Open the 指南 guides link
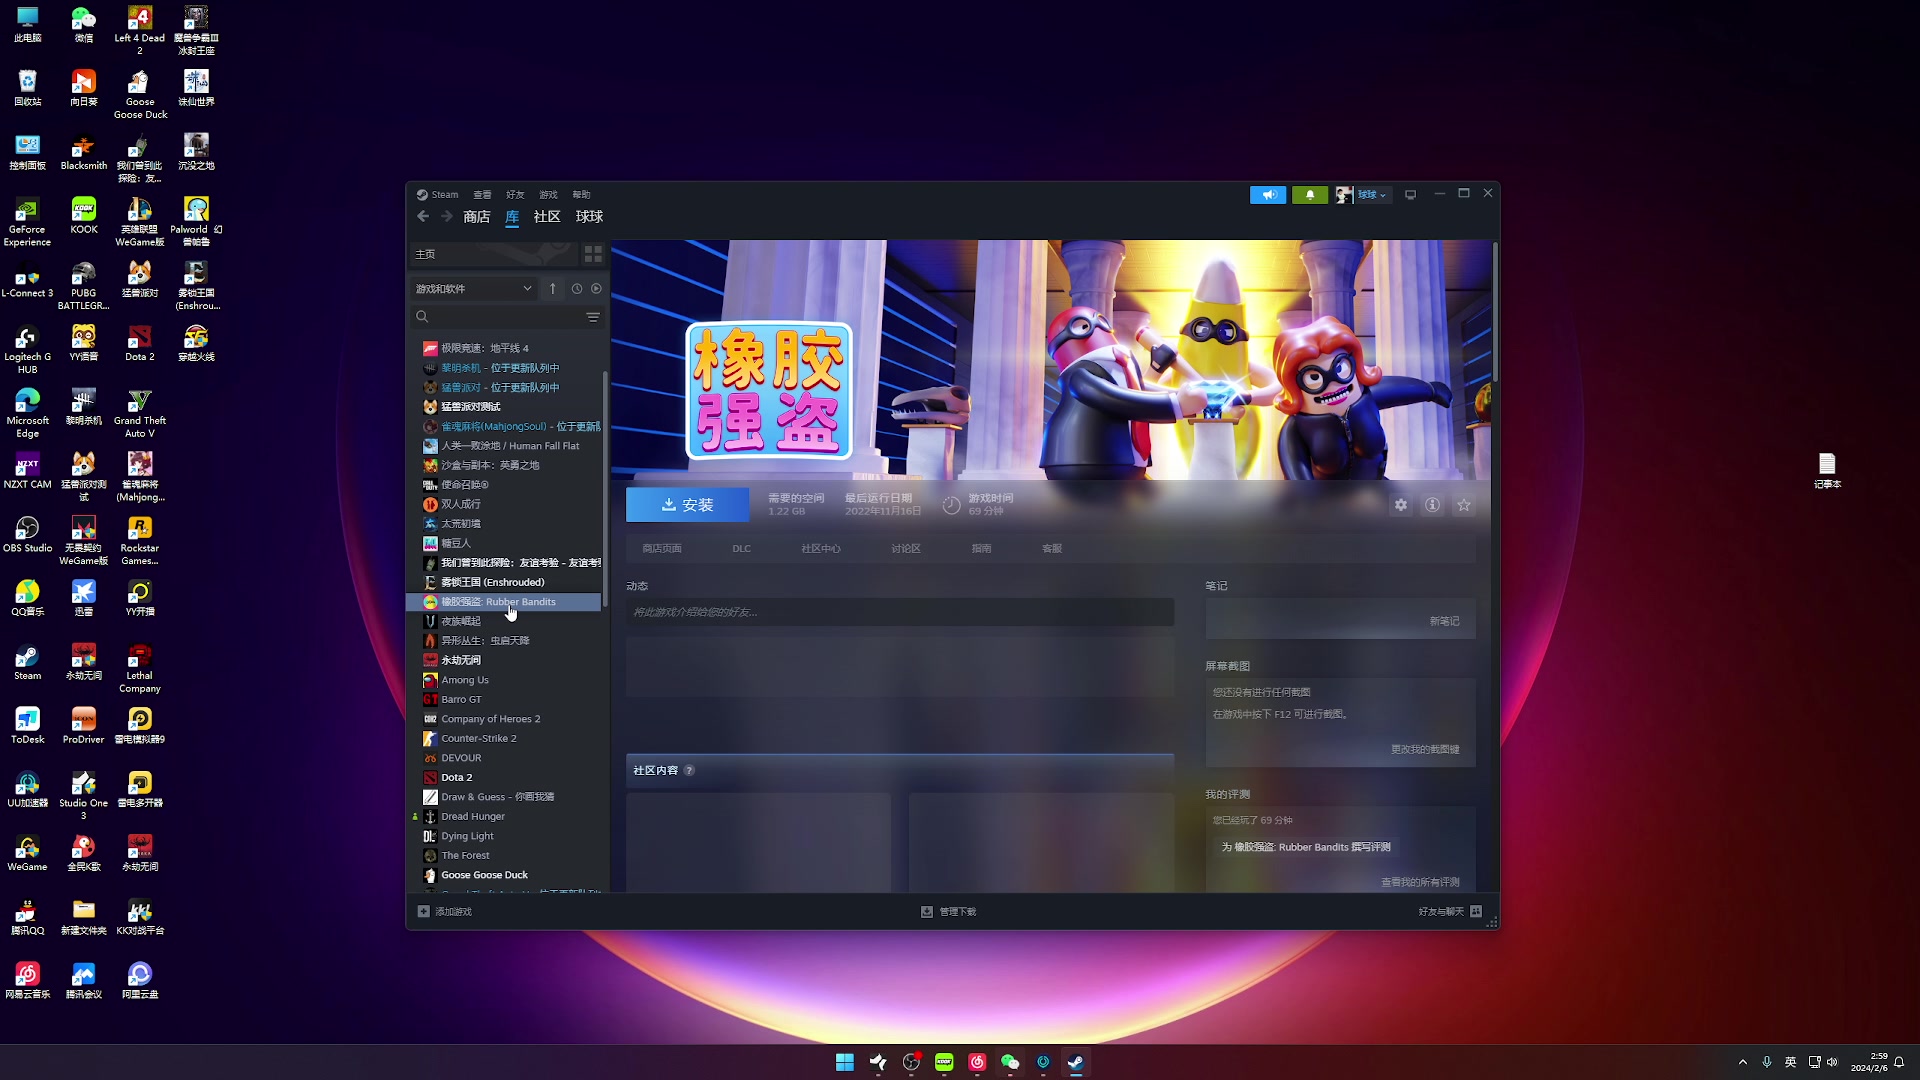 point(982,549)
